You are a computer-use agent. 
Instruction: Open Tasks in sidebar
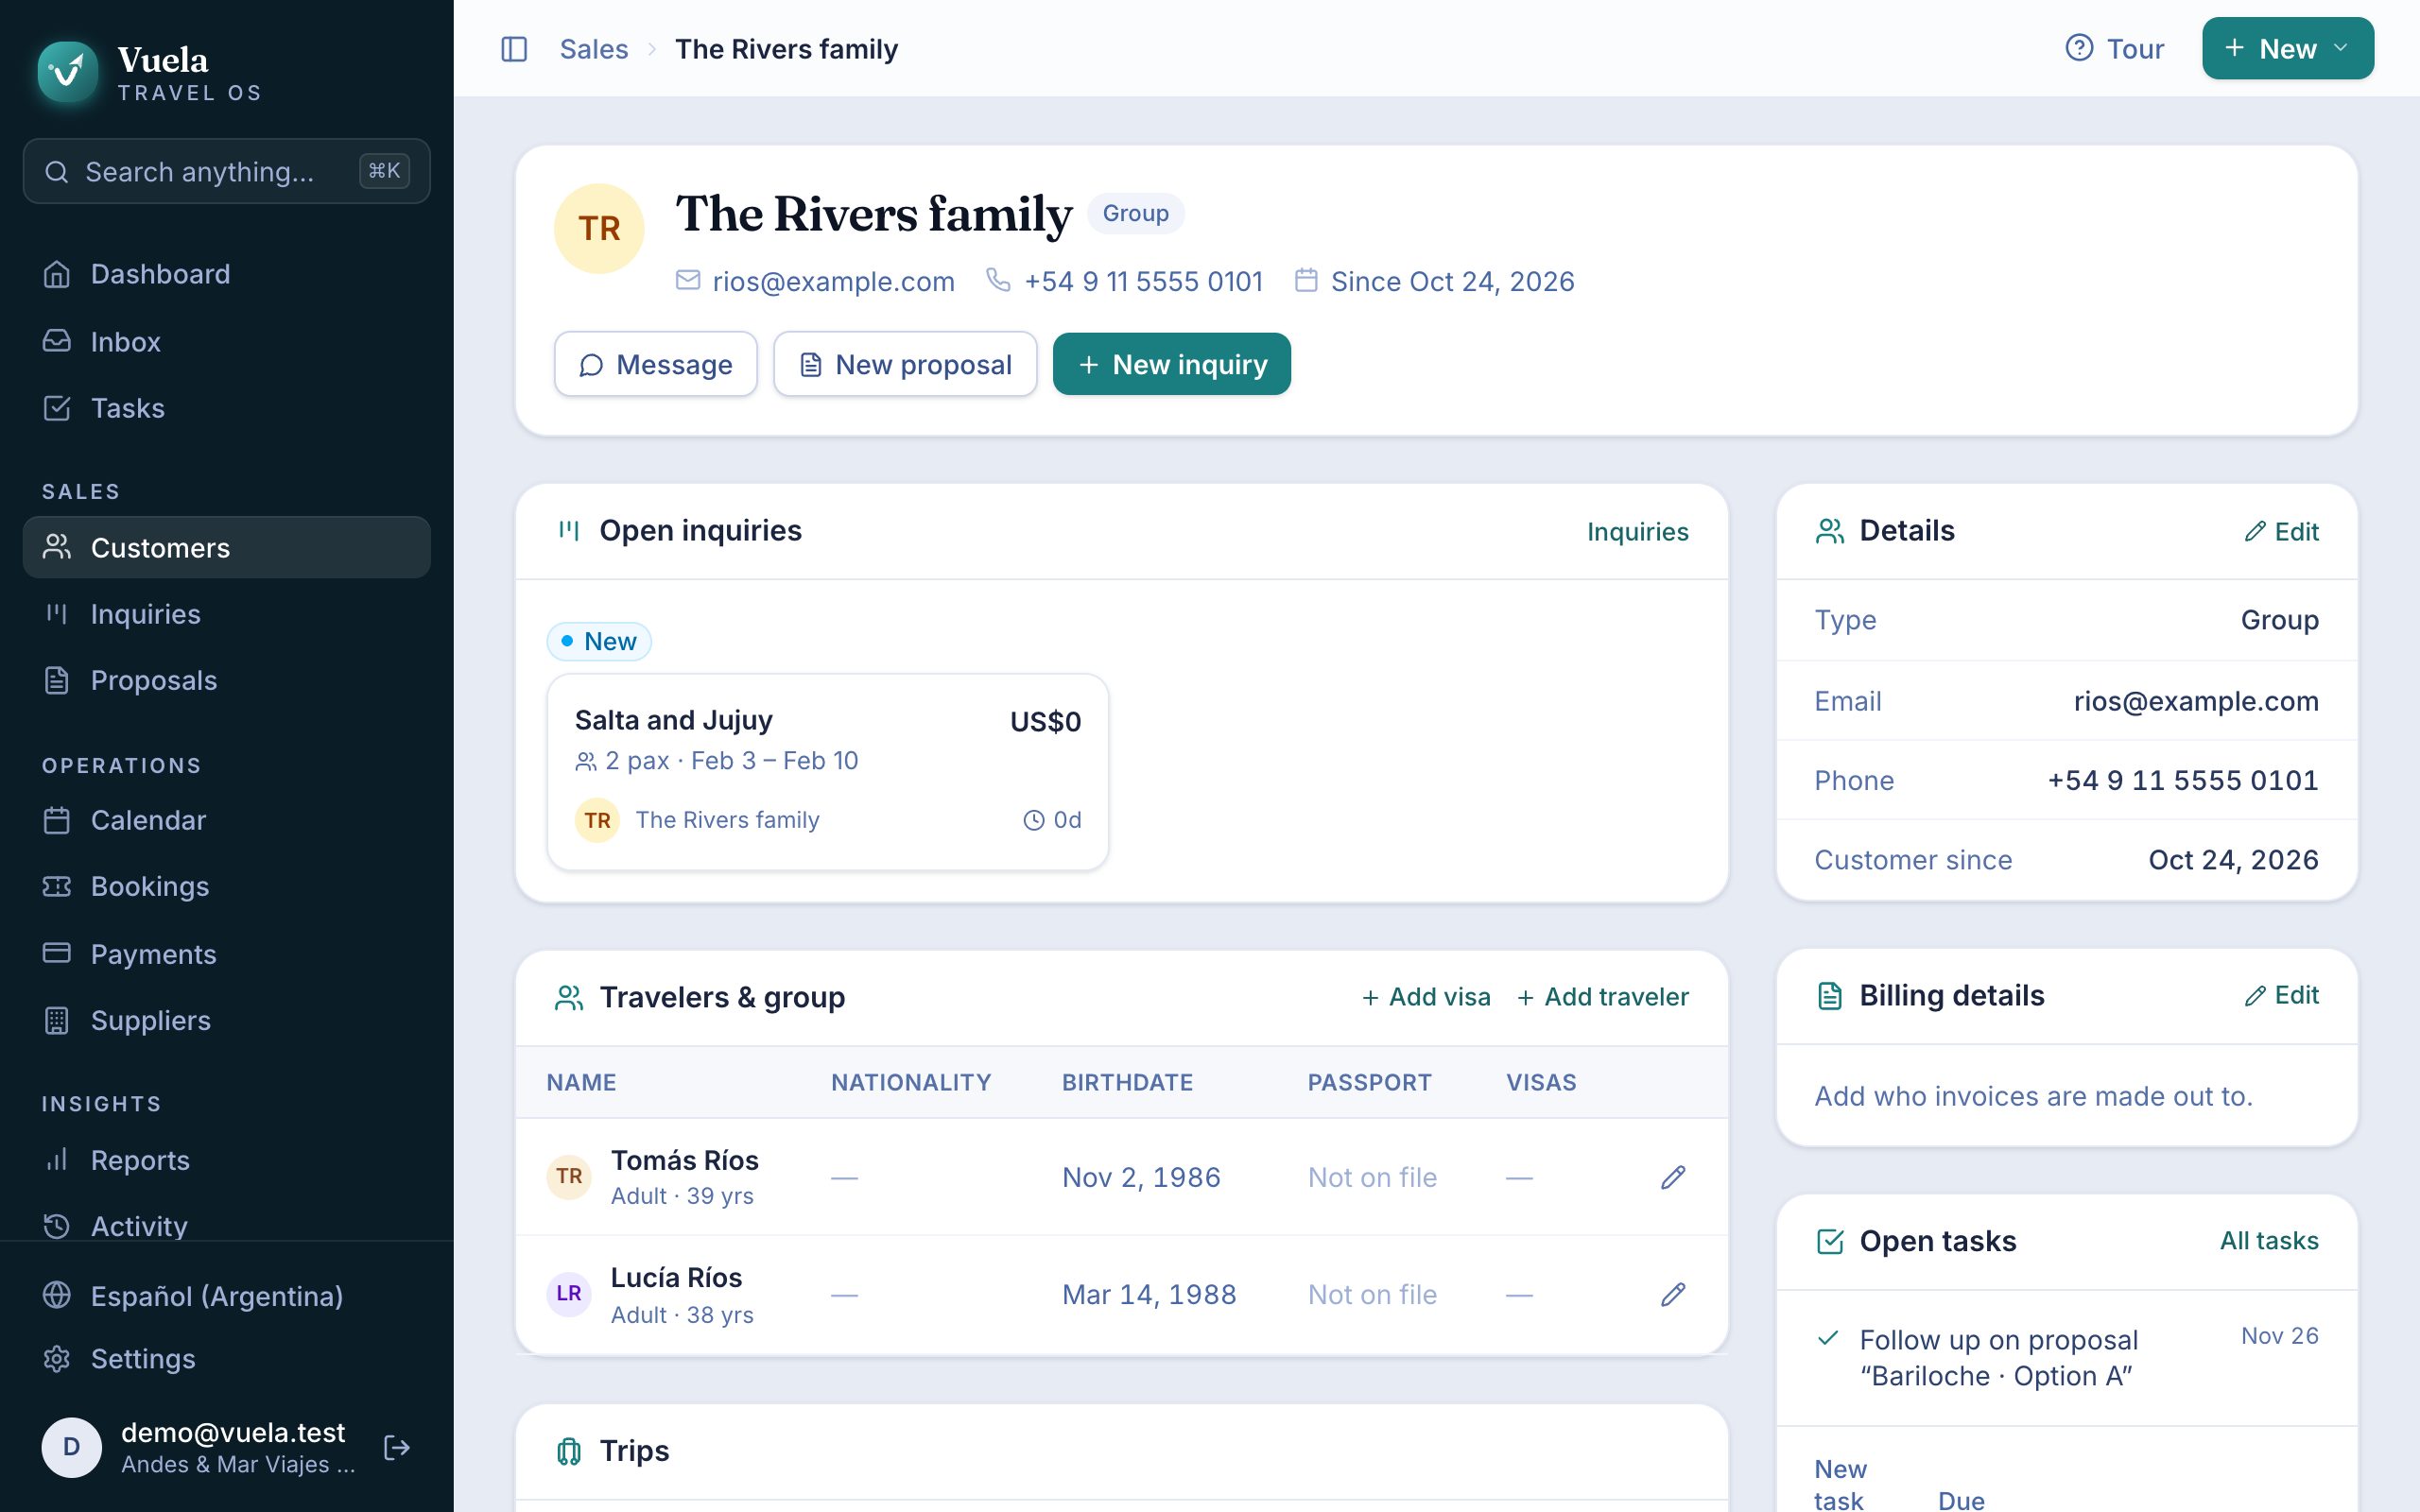226,408
